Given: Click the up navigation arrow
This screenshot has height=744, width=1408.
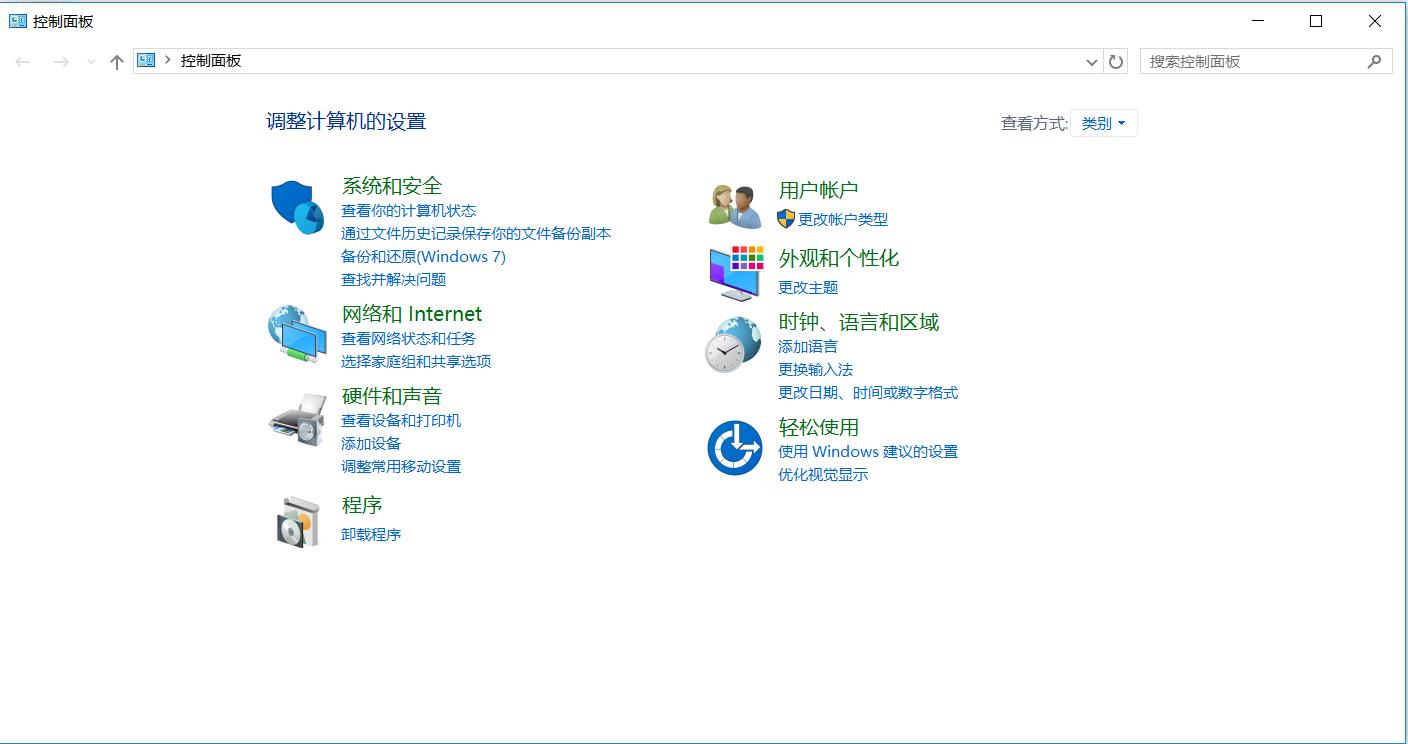Looking at the screenshot, I should point(116,61).
